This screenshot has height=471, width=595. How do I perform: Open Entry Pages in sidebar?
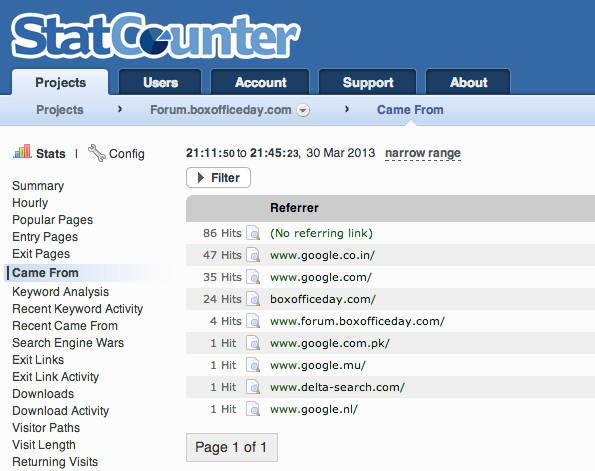[x=45, y=237]
